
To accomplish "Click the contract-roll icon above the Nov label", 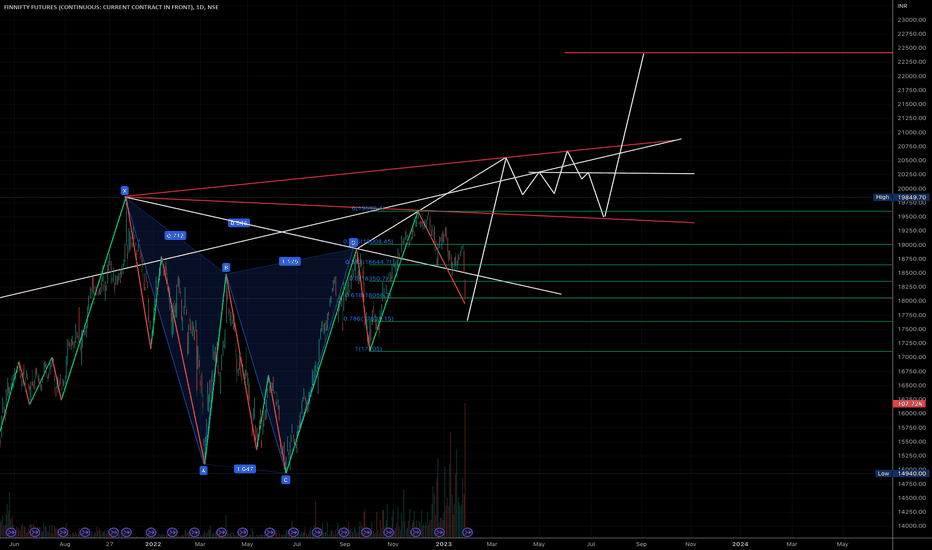I will (388, 532).
